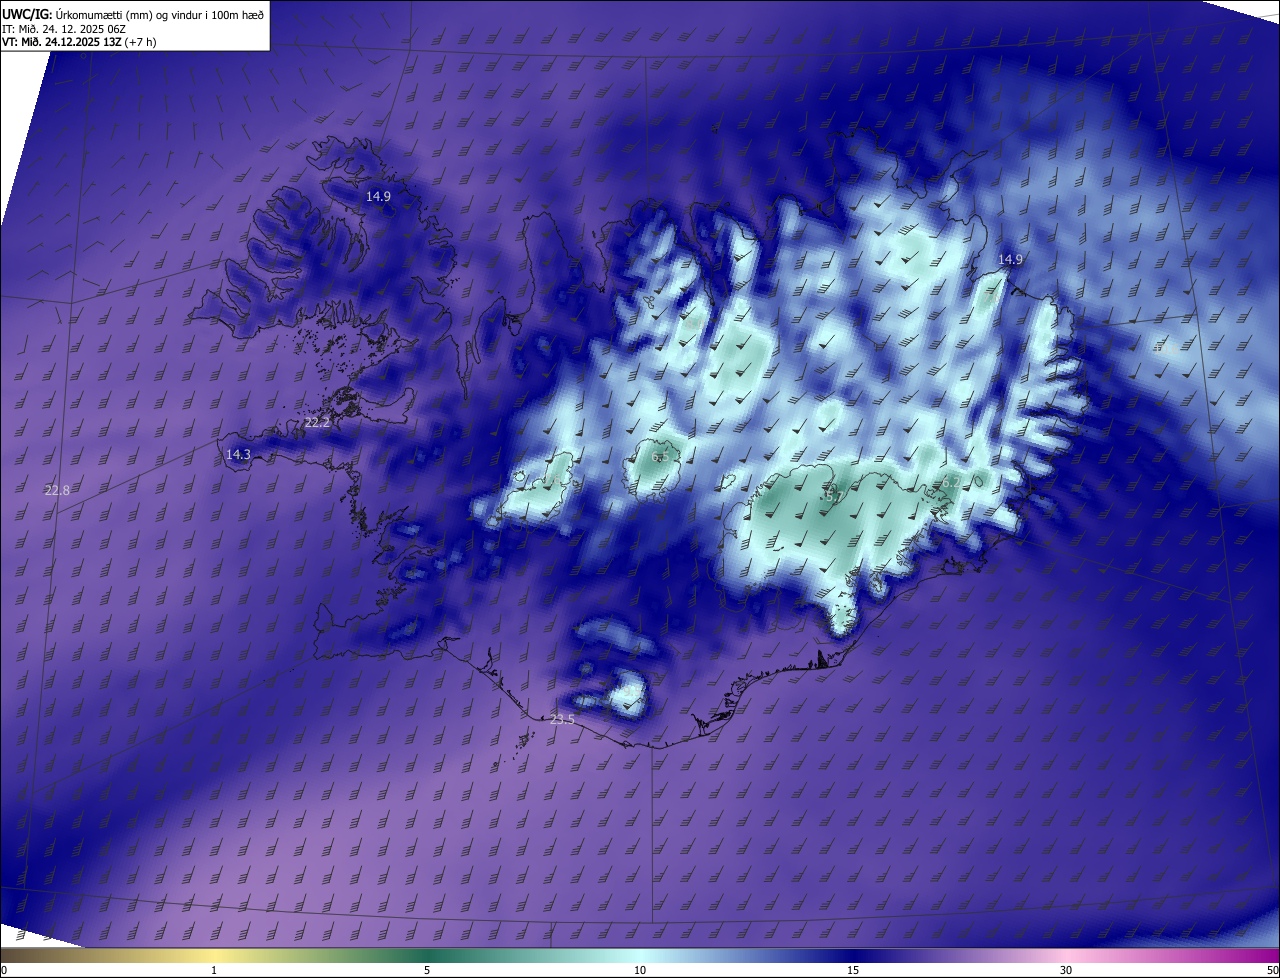Click the '30' tick on the color scale
The image size is (1280, 978).
[x=1066, y=970]
